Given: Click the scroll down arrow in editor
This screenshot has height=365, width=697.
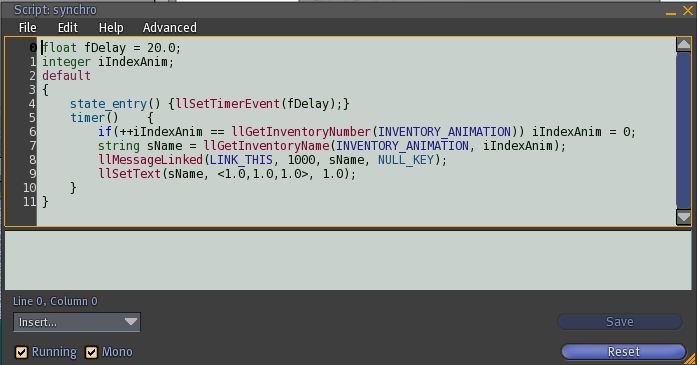Looking at the screenshot, I should [683, 217].
